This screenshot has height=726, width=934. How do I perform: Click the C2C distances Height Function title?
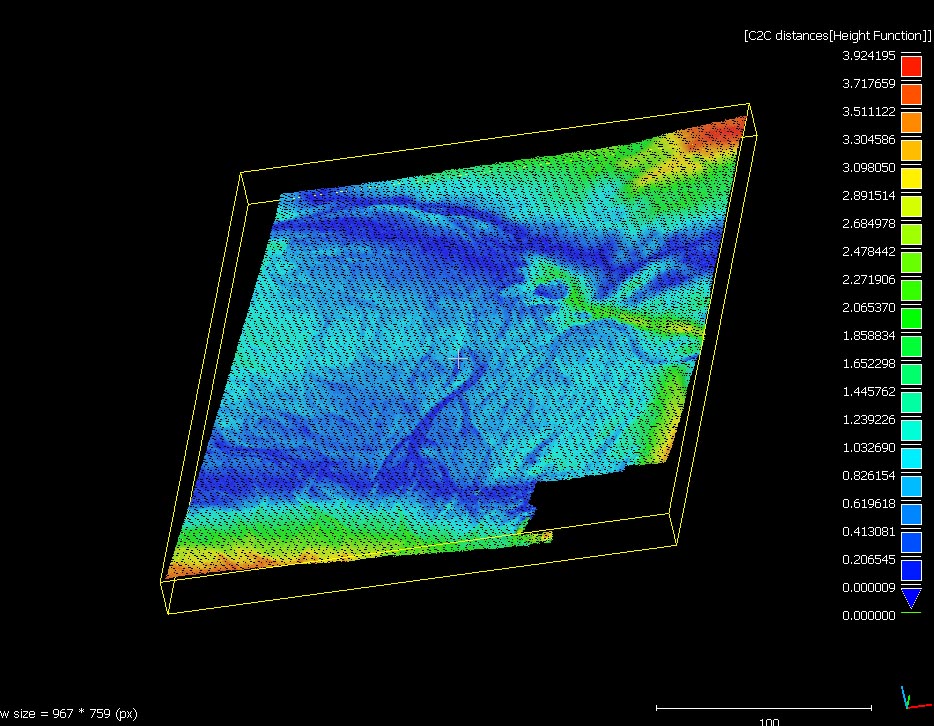pyautogui.click(x=836, y=34)
